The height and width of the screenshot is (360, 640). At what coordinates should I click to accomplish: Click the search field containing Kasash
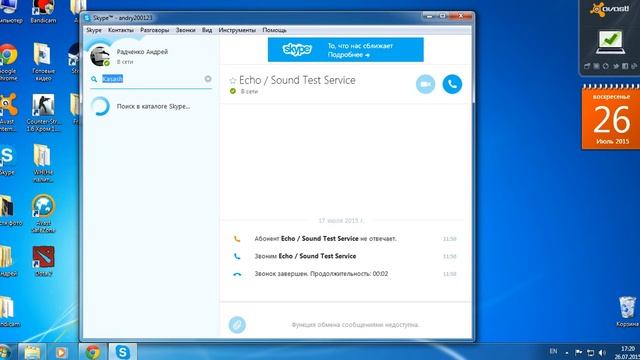(151, 79)
